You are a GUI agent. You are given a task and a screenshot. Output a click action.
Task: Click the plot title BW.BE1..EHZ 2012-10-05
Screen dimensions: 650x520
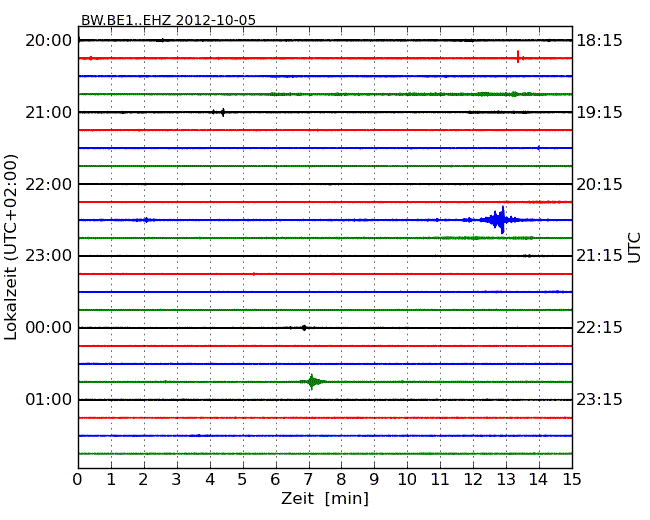pos(168,20)
